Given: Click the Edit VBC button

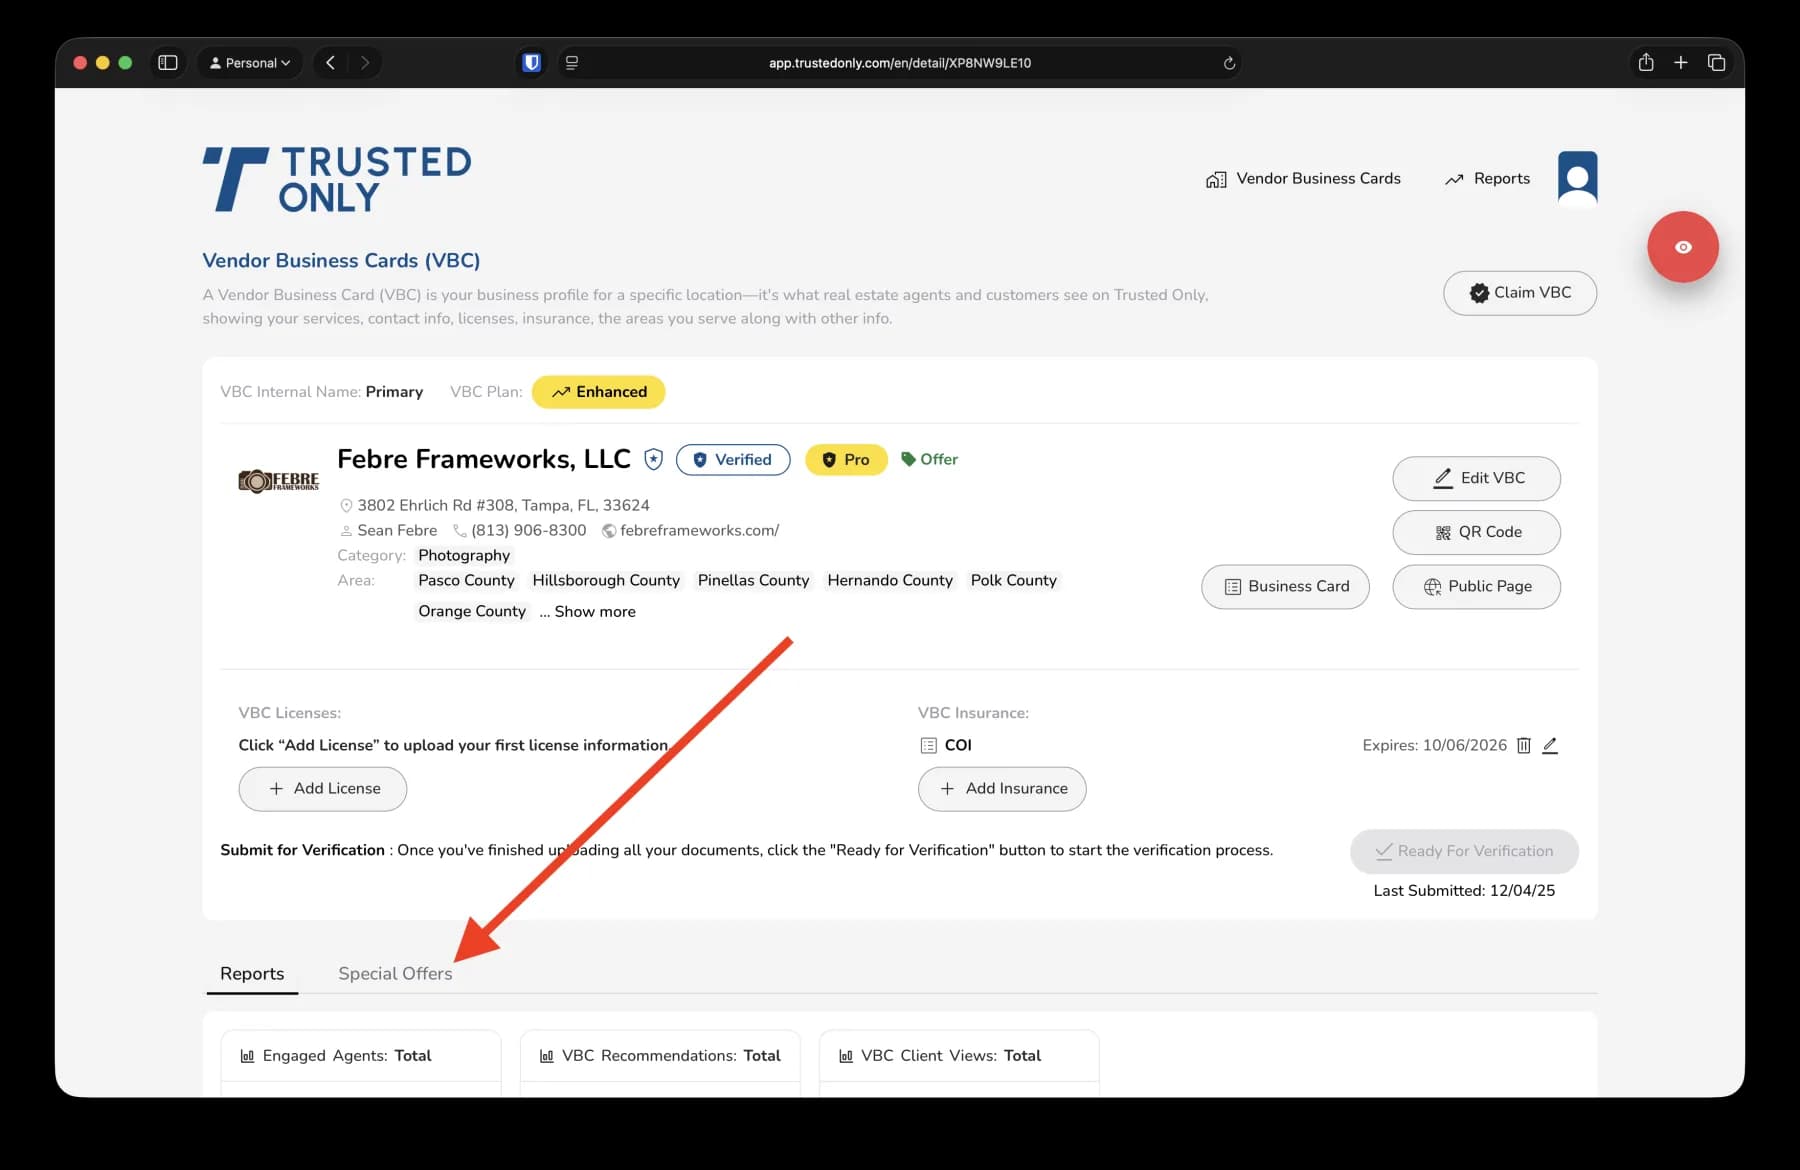Looking at the screenshot, I should click(1476, 479).
